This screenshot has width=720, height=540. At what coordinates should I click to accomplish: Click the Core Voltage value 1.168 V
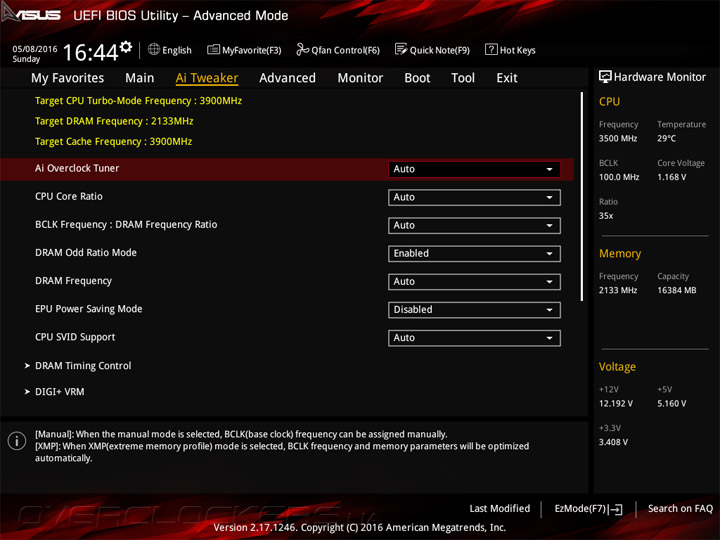coord(672,177)
